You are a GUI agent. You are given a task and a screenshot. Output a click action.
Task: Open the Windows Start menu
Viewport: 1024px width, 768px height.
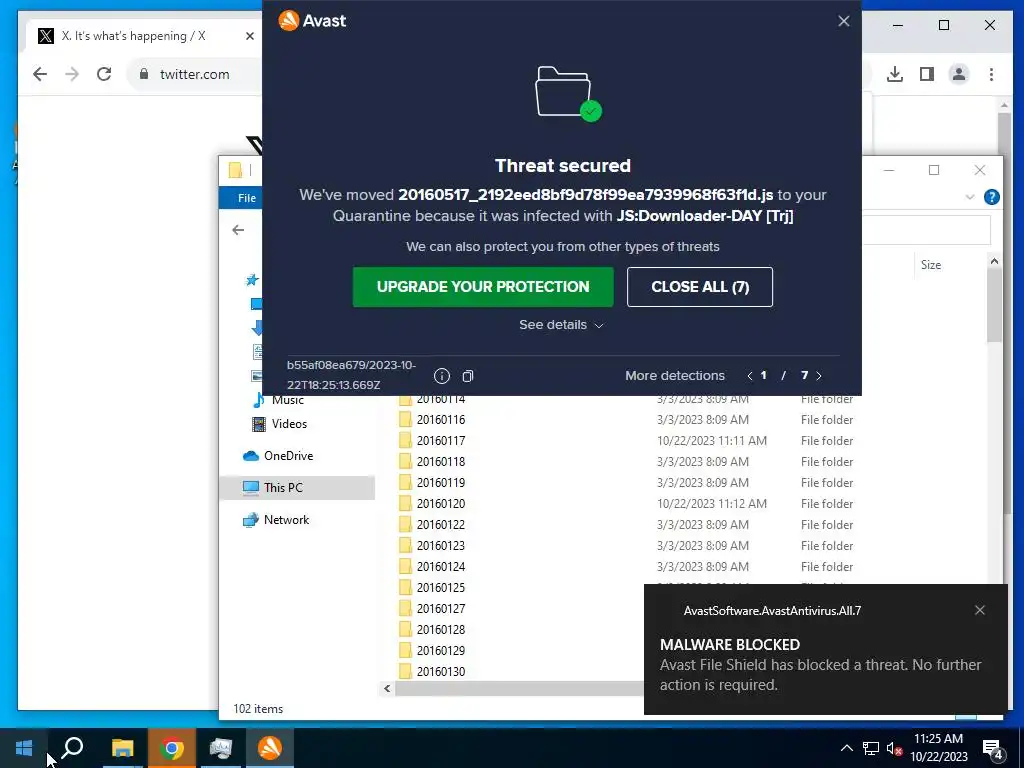click(x=24, y=748)
